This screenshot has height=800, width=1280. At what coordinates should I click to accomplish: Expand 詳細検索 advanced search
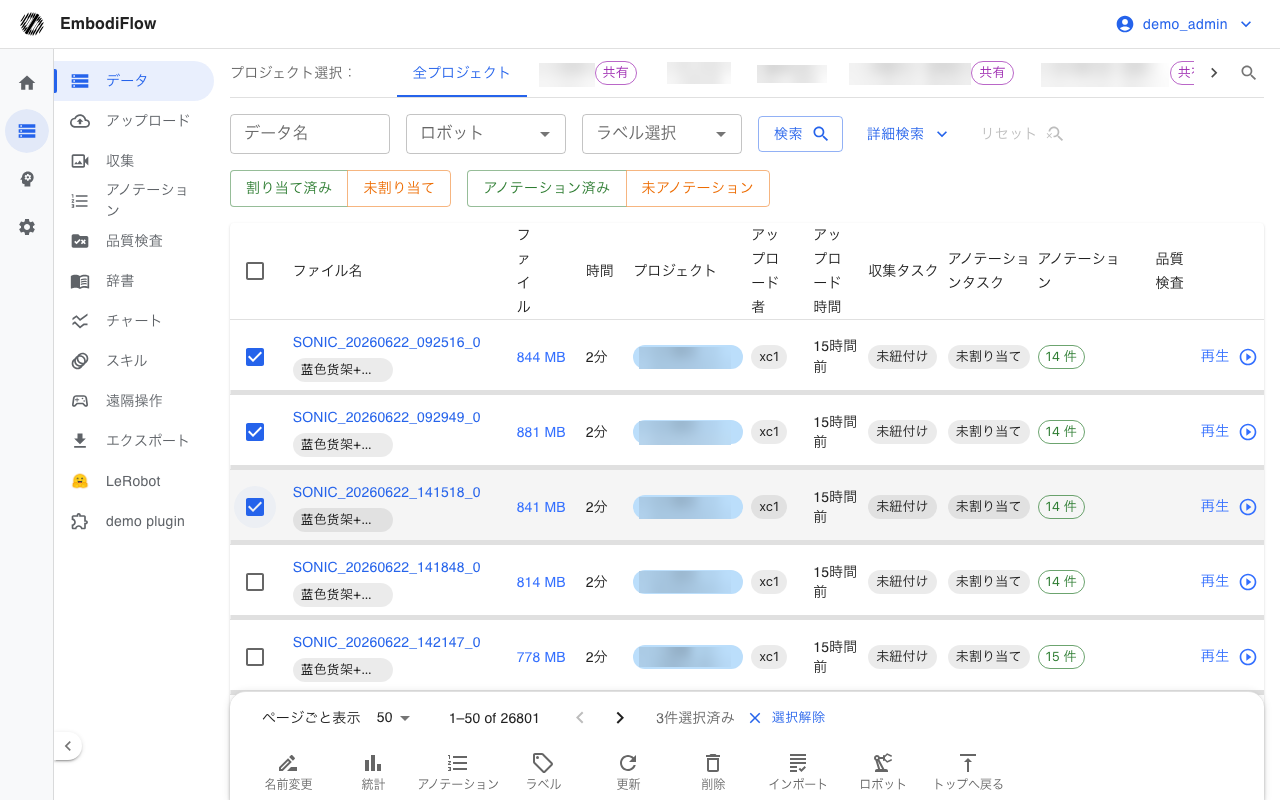(x=907, y=134)
